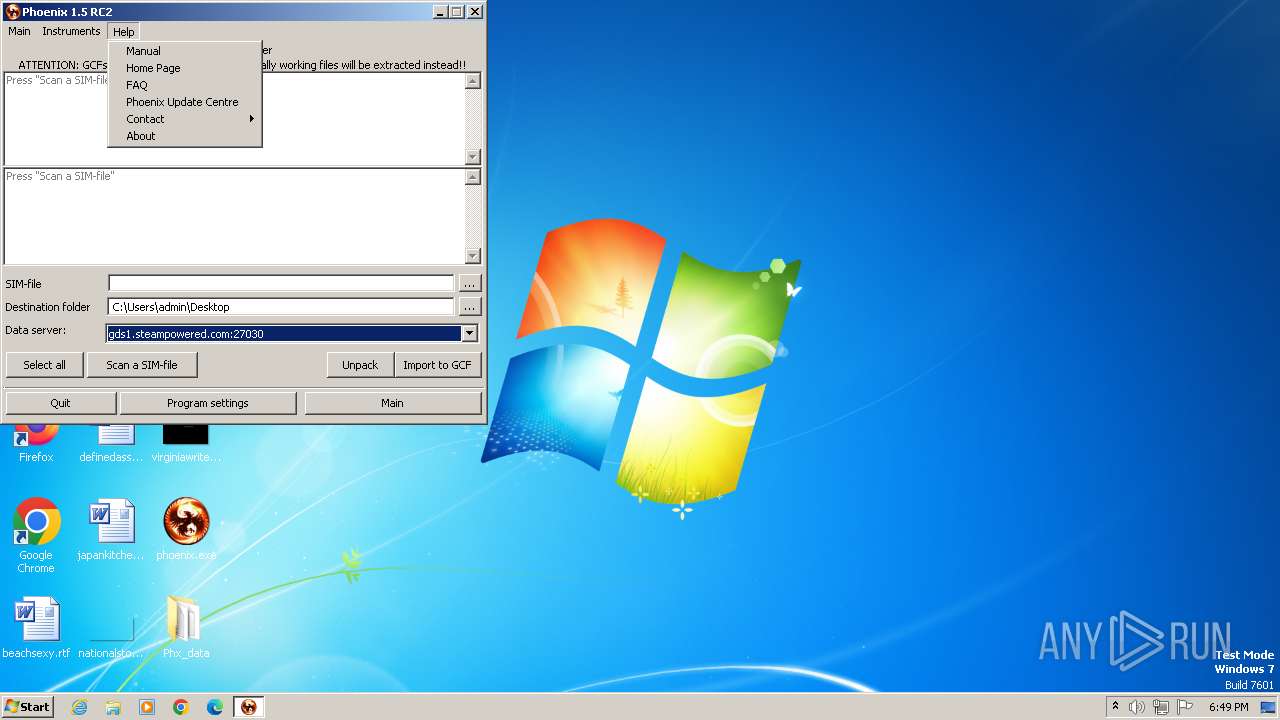Viewport: 1280px width, 720px height.
Task: Choose FAQ in the Help menu
Action: (184, 85)
